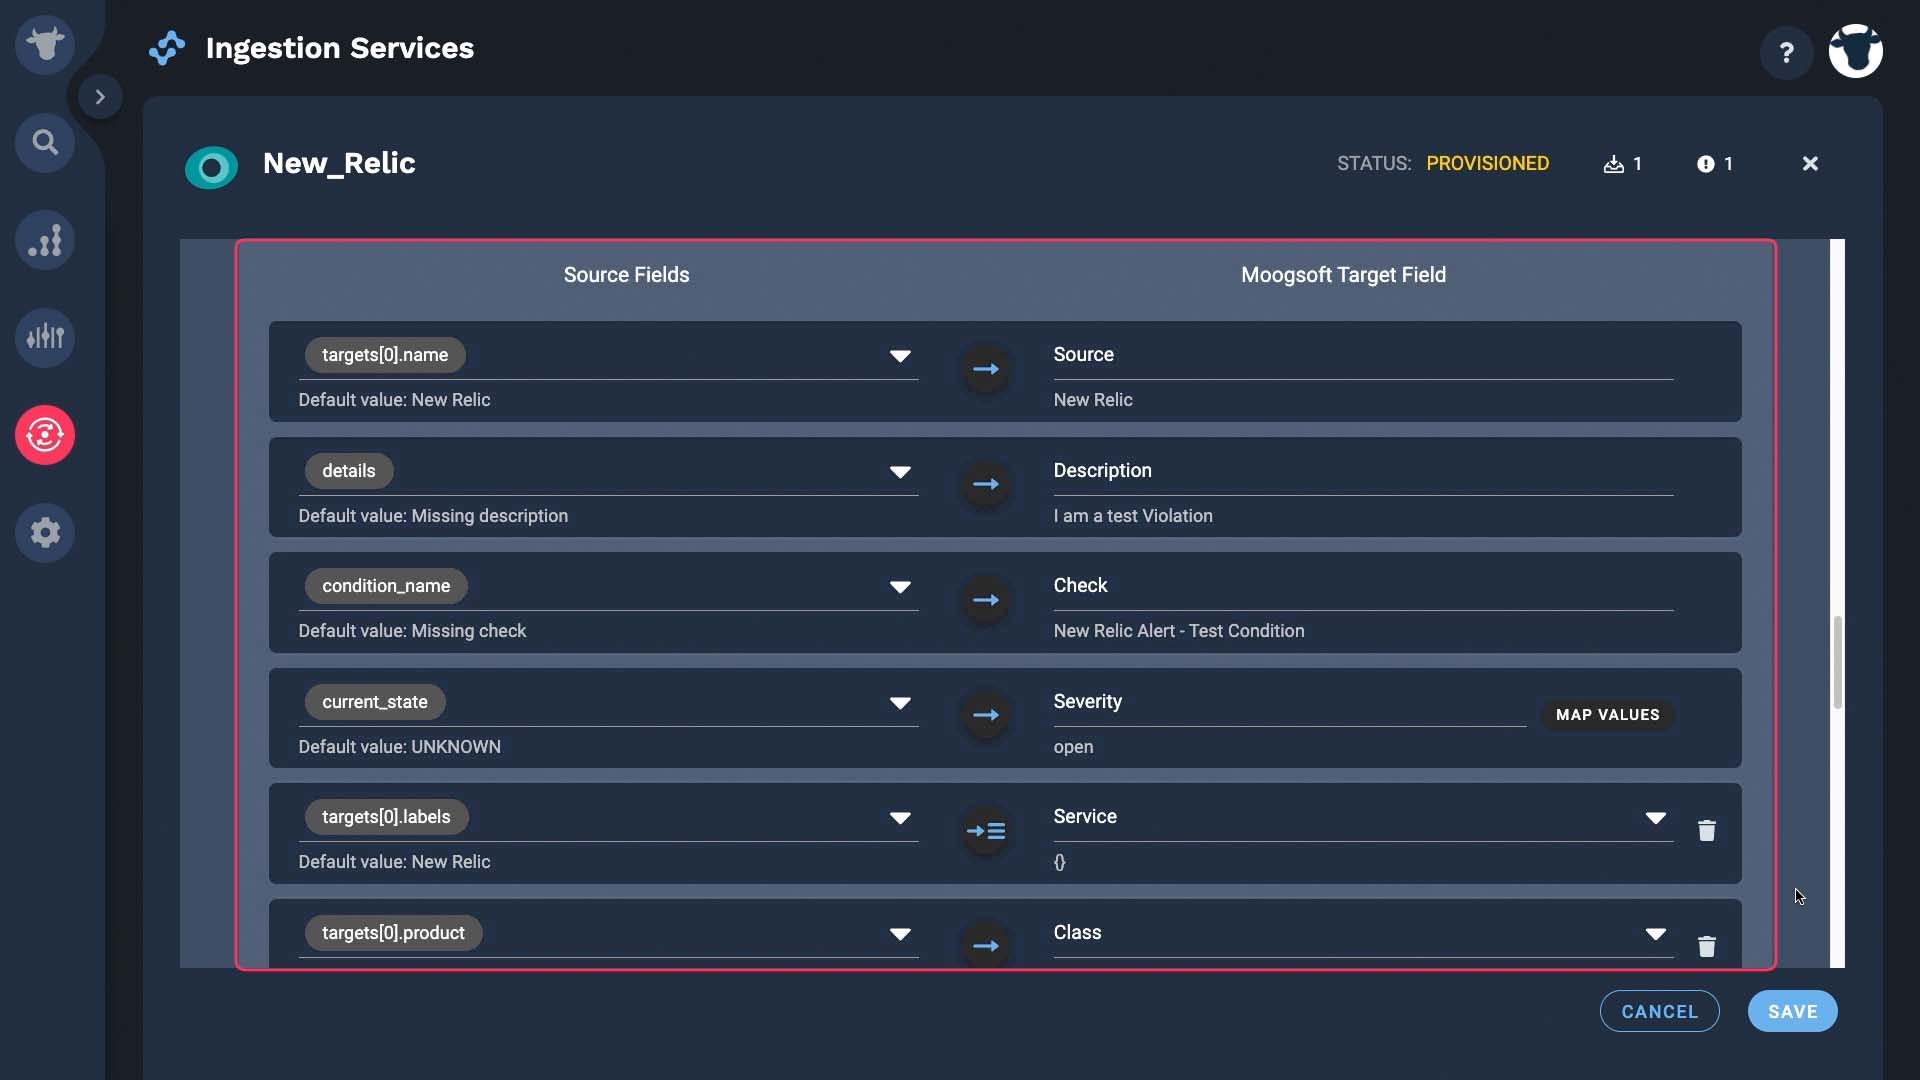This screenshot has height=1080, width=1920.
Task: Click the 'Default value: UNKNOWN' text
Action: (x=399, y=747)
